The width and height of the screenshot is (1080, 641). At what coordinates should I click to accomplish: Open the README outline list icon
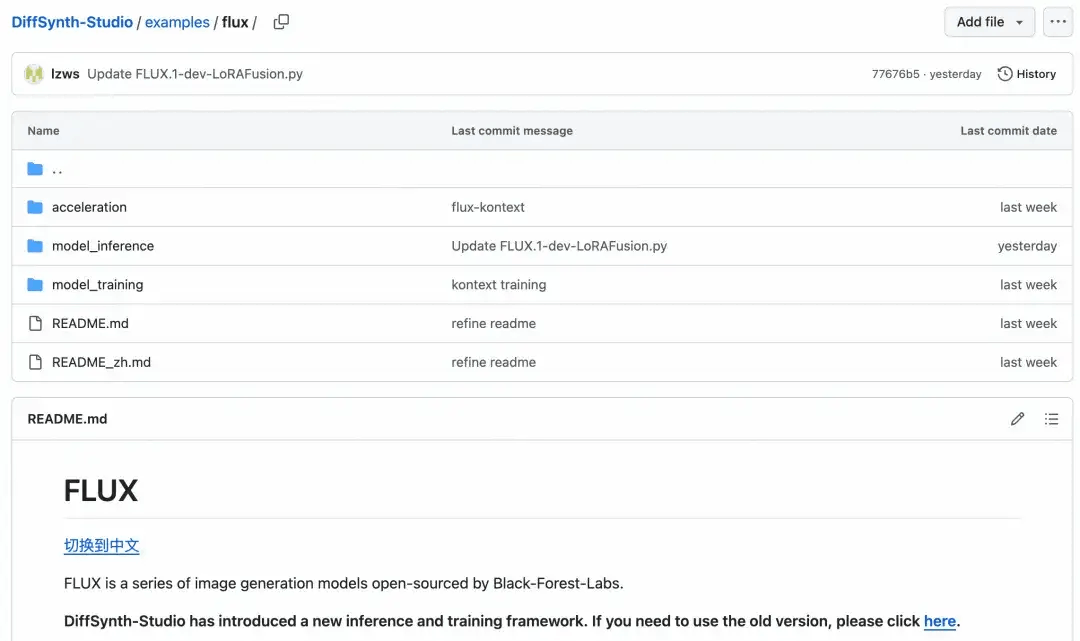point(1051,418)
